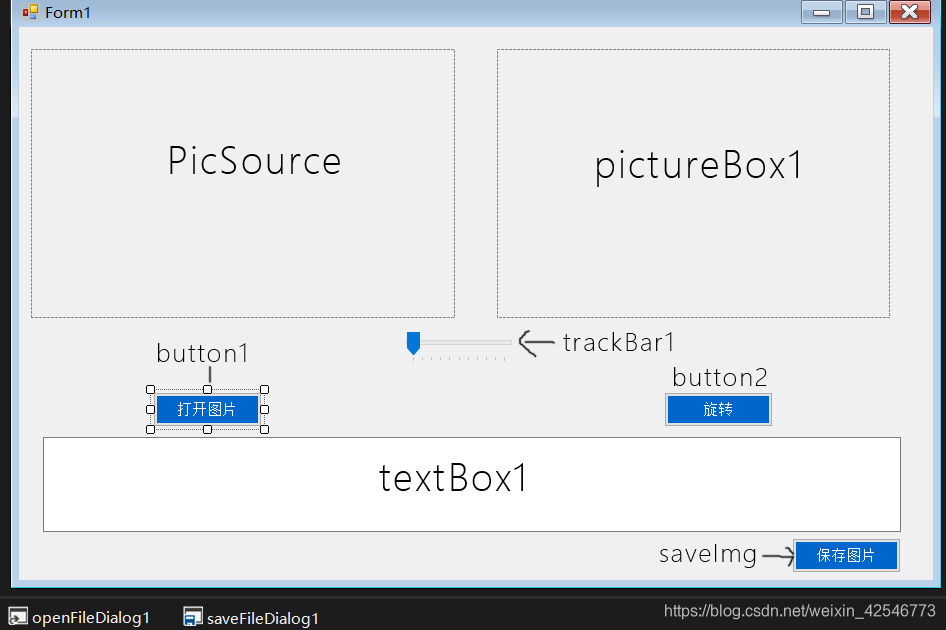Maximize the Form1 window
The width and height of the screenshot is (946, 630).
866,12
